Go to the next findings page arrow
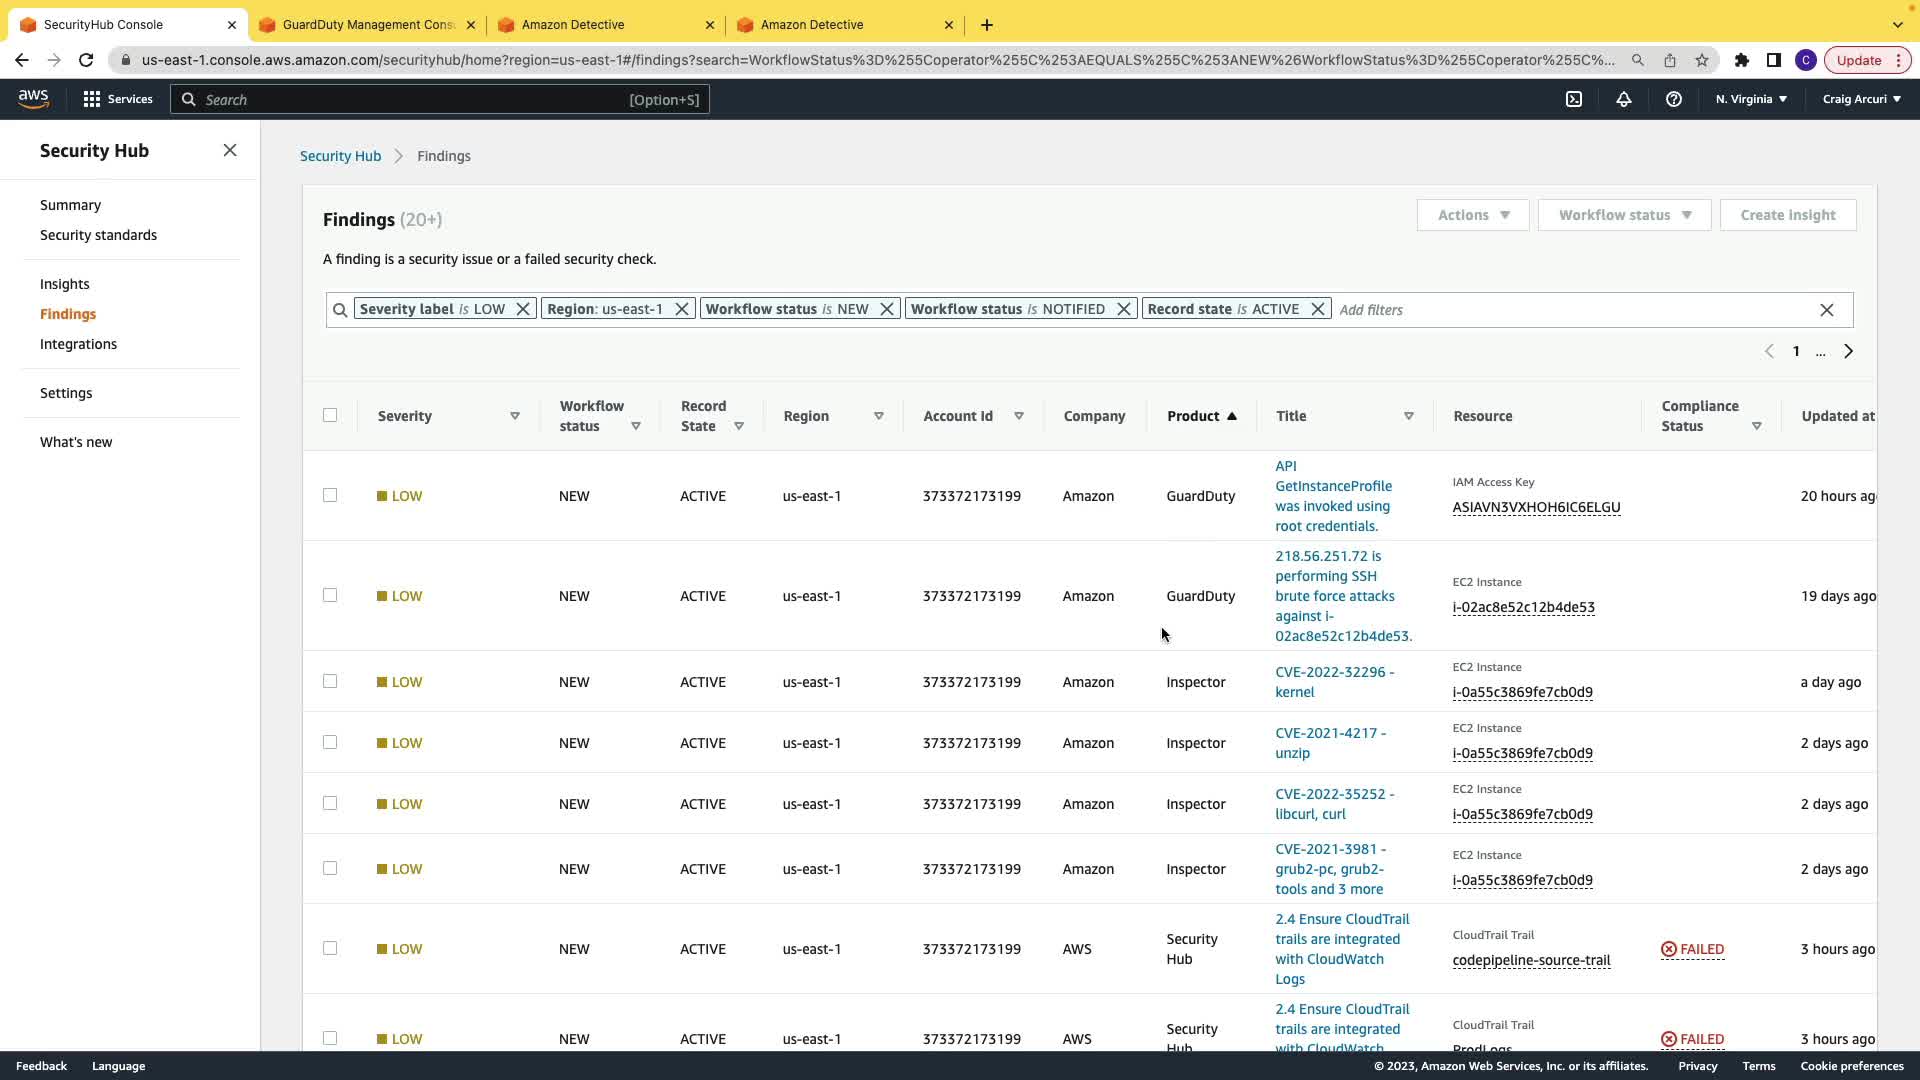This screenshot has height=1080, width=1920. coord(1848,351)
